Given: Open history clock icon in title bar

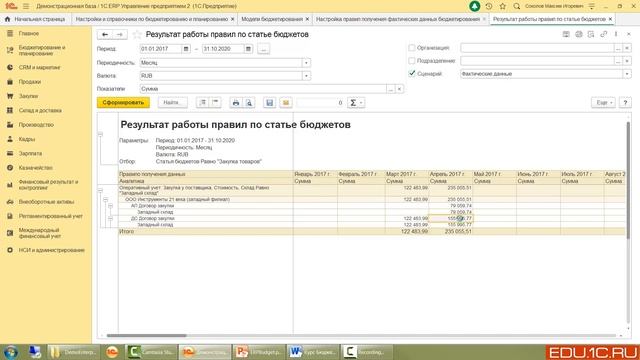Looking at the screenshot, I should click(x=489, y=6).
